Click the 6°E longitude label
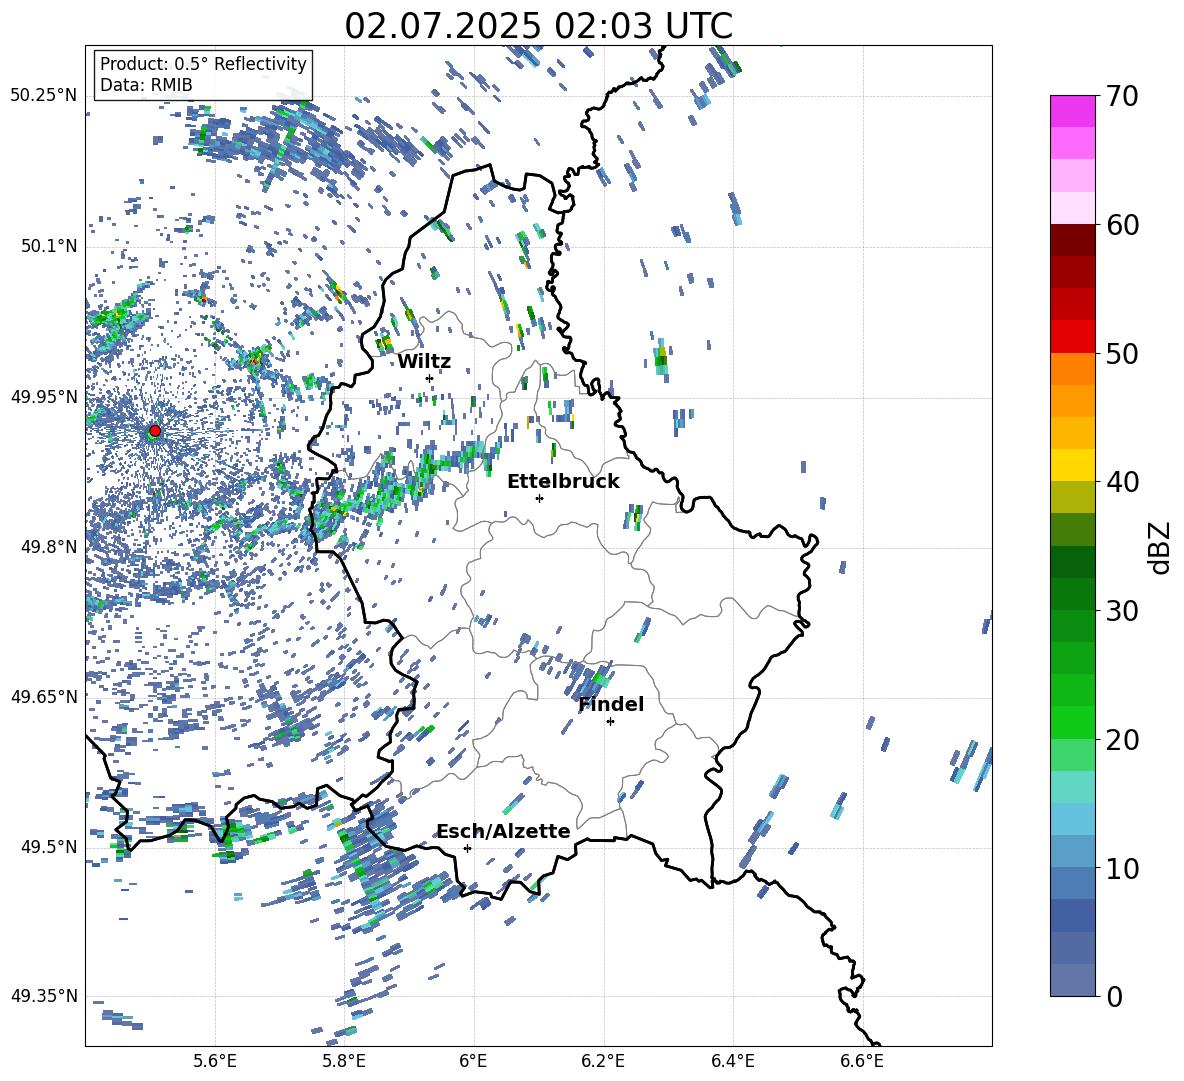Screen dimensions: 1184x1081 [473, 1061]
